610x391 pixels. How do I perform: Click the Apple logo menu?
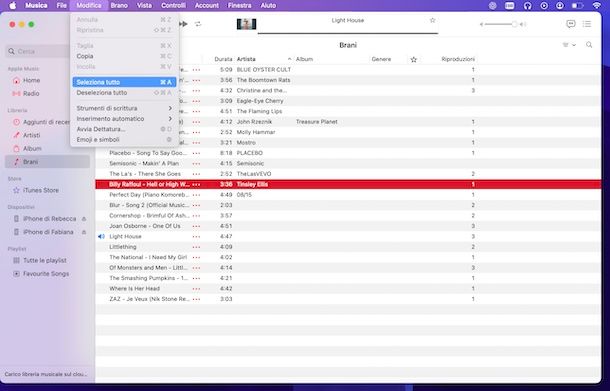click(12, 5)
